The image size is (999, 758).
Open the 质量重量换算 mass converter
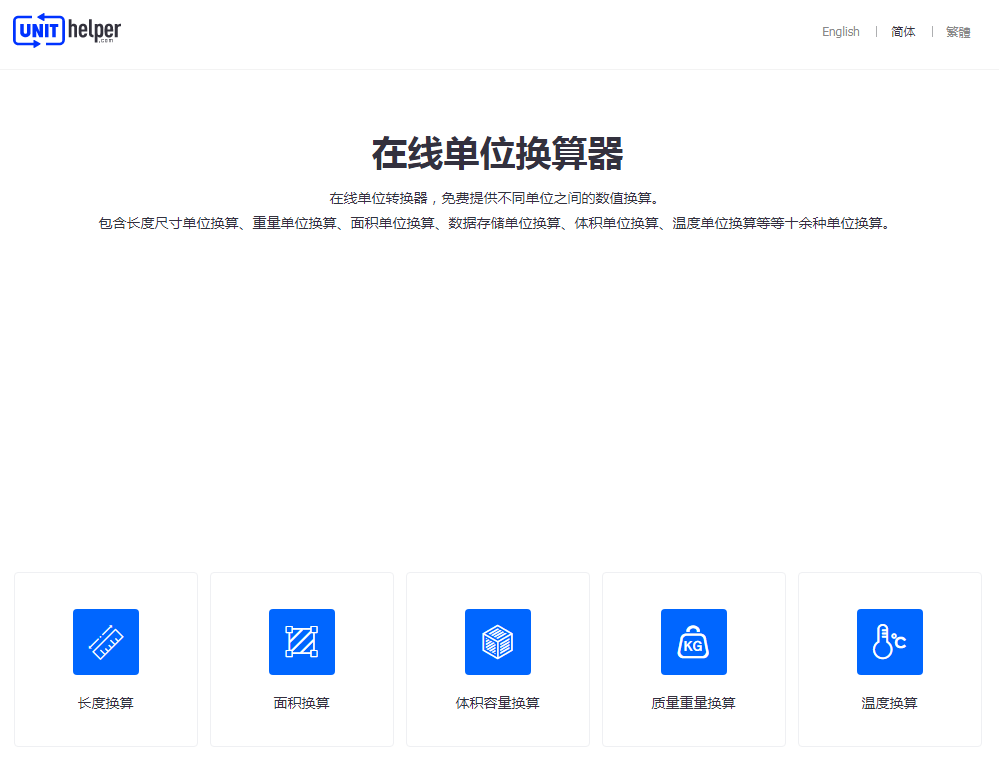tap(693, 703)
